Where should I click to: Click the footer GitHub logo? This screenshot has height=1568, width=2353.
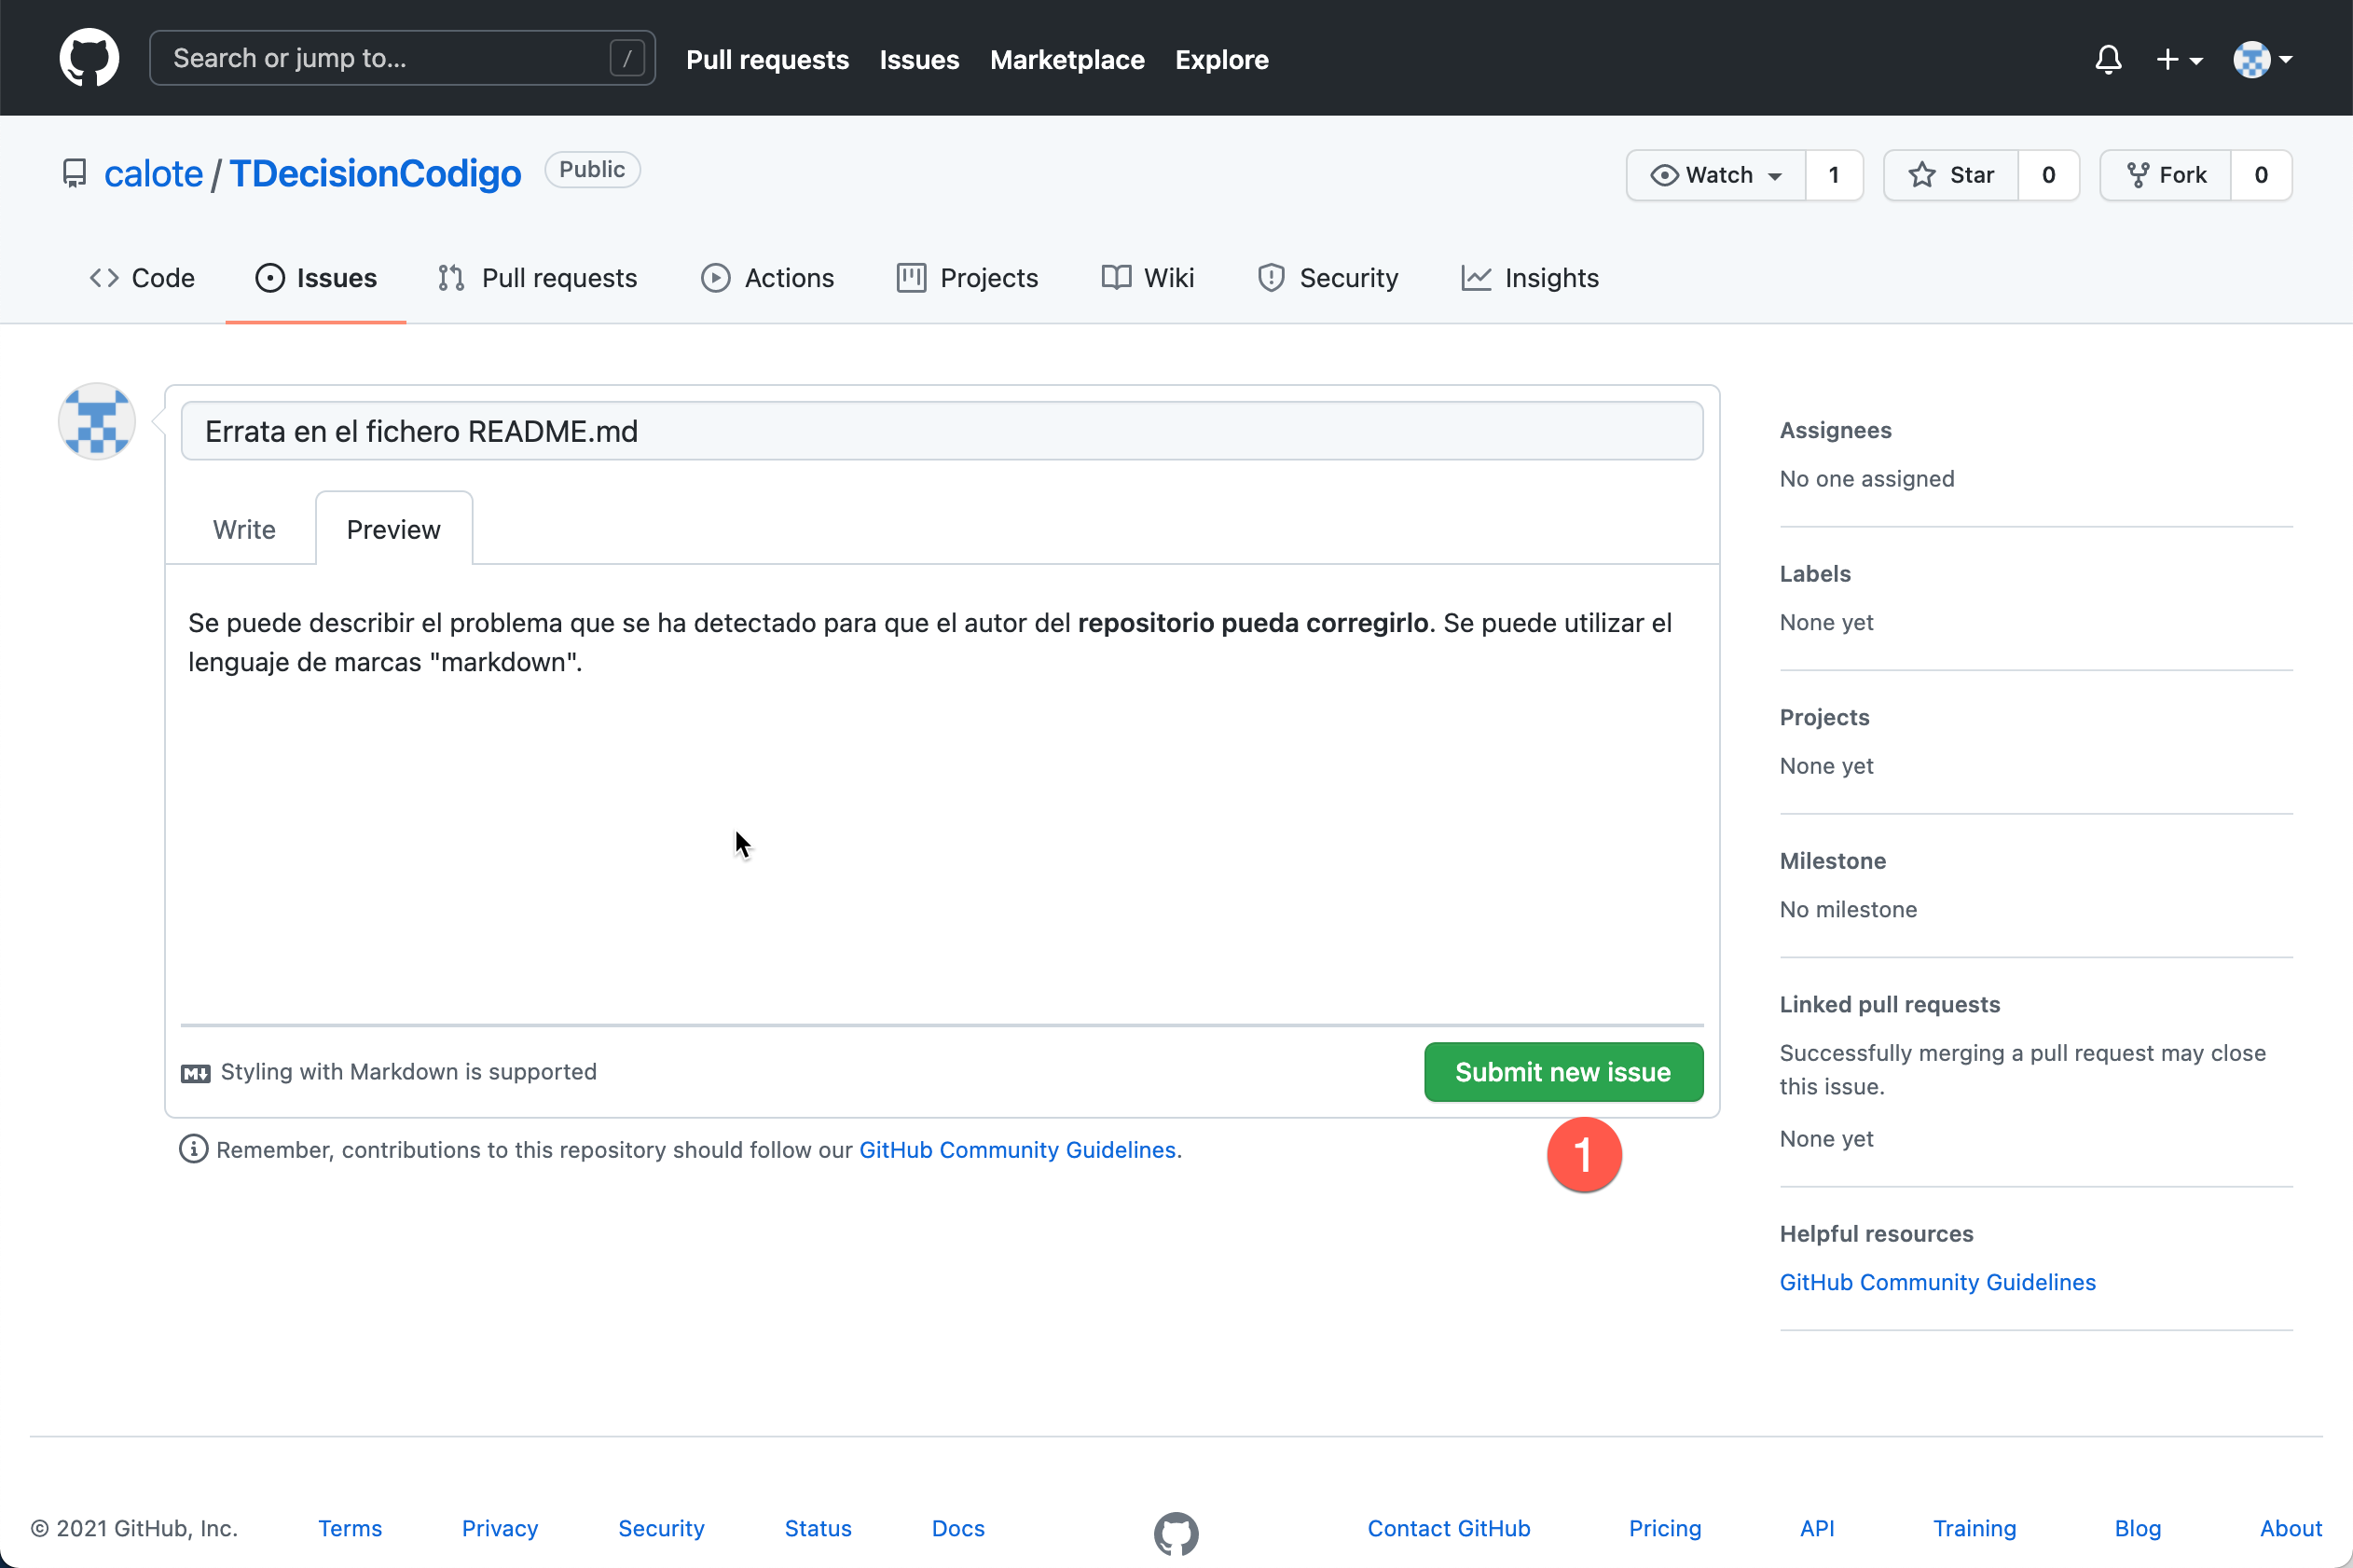[x=1176, y=1533]
